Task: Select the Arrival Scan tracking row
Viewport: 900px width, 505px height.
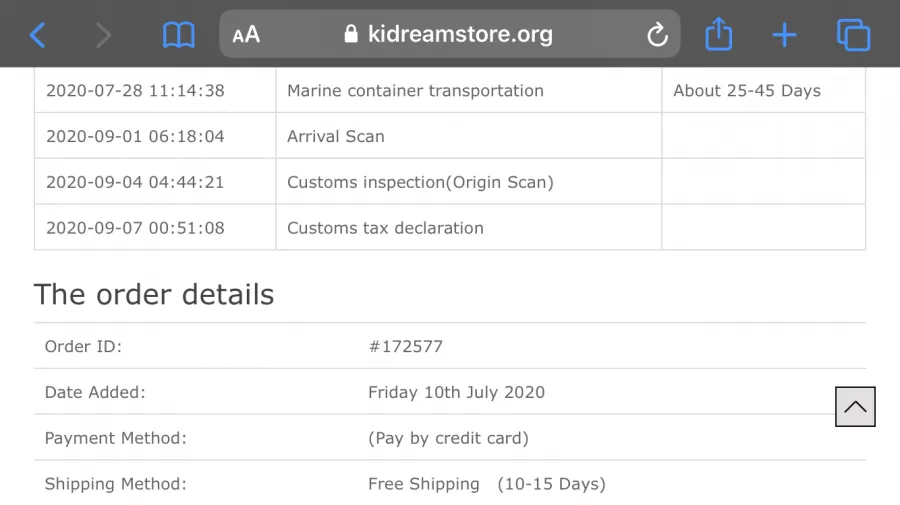Action: pyautogui.click(x=450, y=136)
